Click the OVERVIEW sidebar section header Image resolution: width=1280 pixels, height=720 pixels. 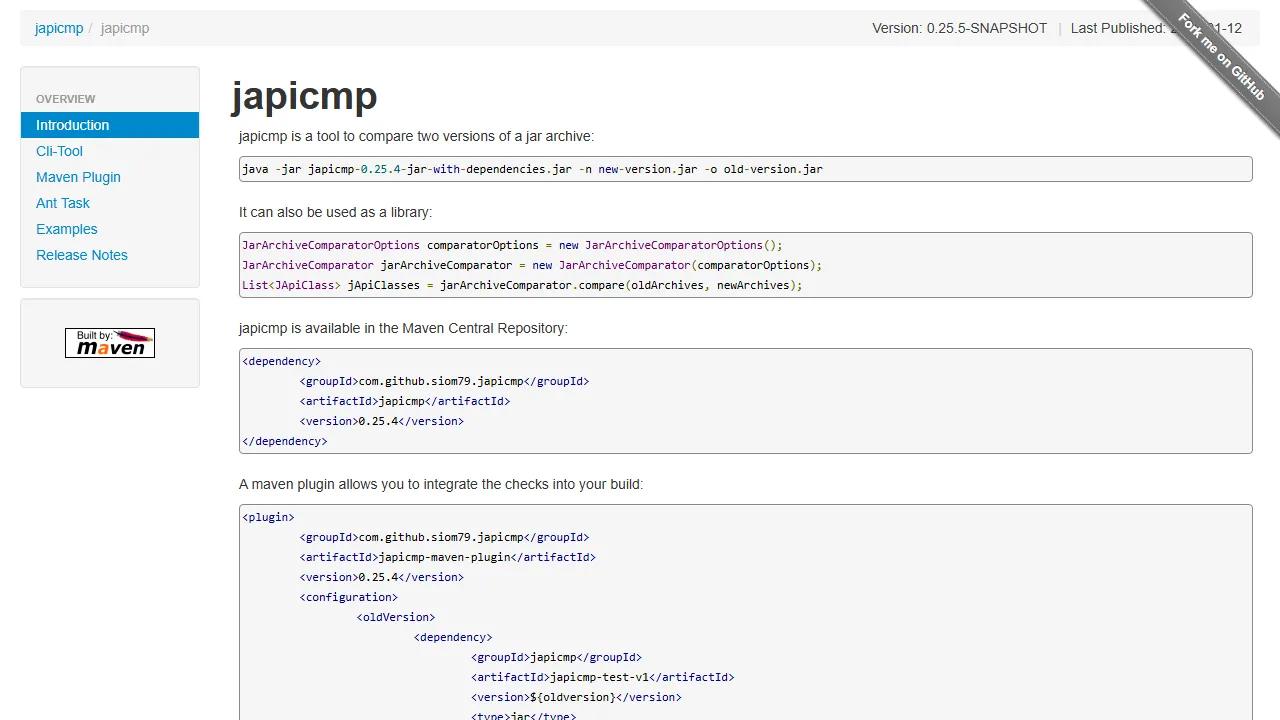pos(65,99)
